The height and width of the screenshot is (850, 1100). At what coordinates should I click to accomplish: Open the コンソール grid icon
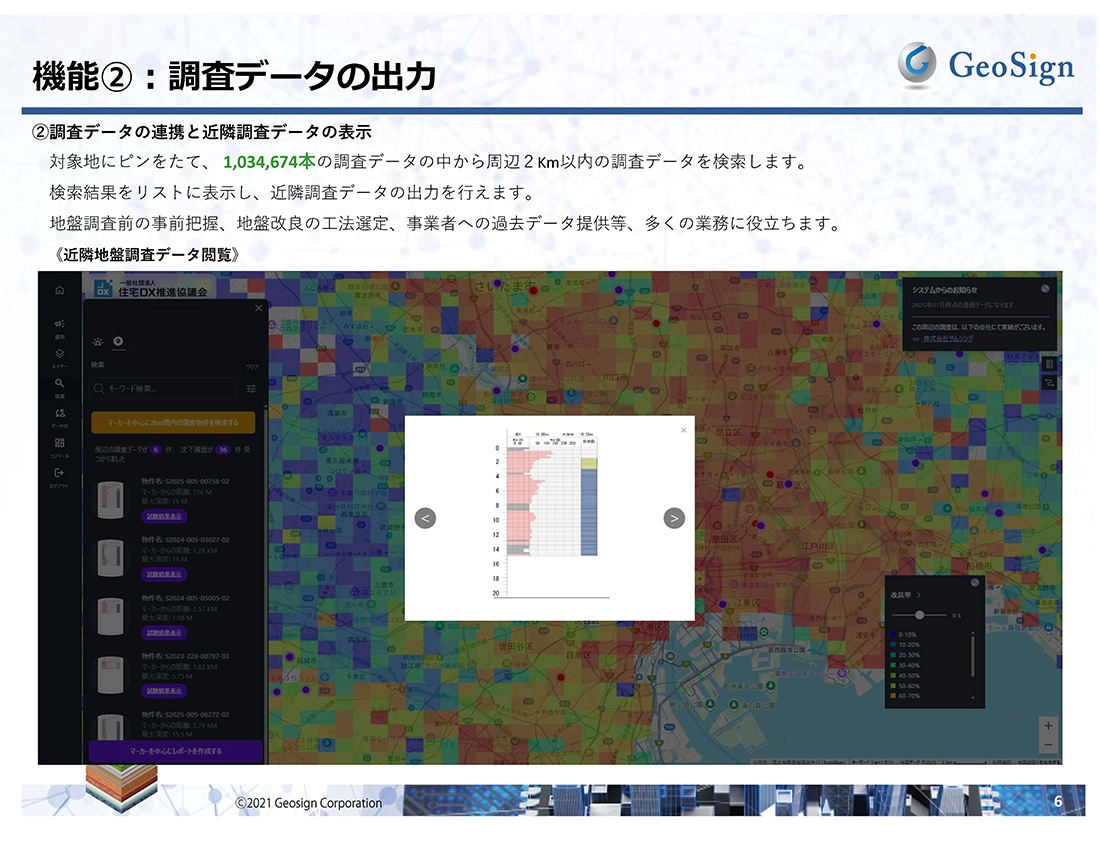coord(60,443)
